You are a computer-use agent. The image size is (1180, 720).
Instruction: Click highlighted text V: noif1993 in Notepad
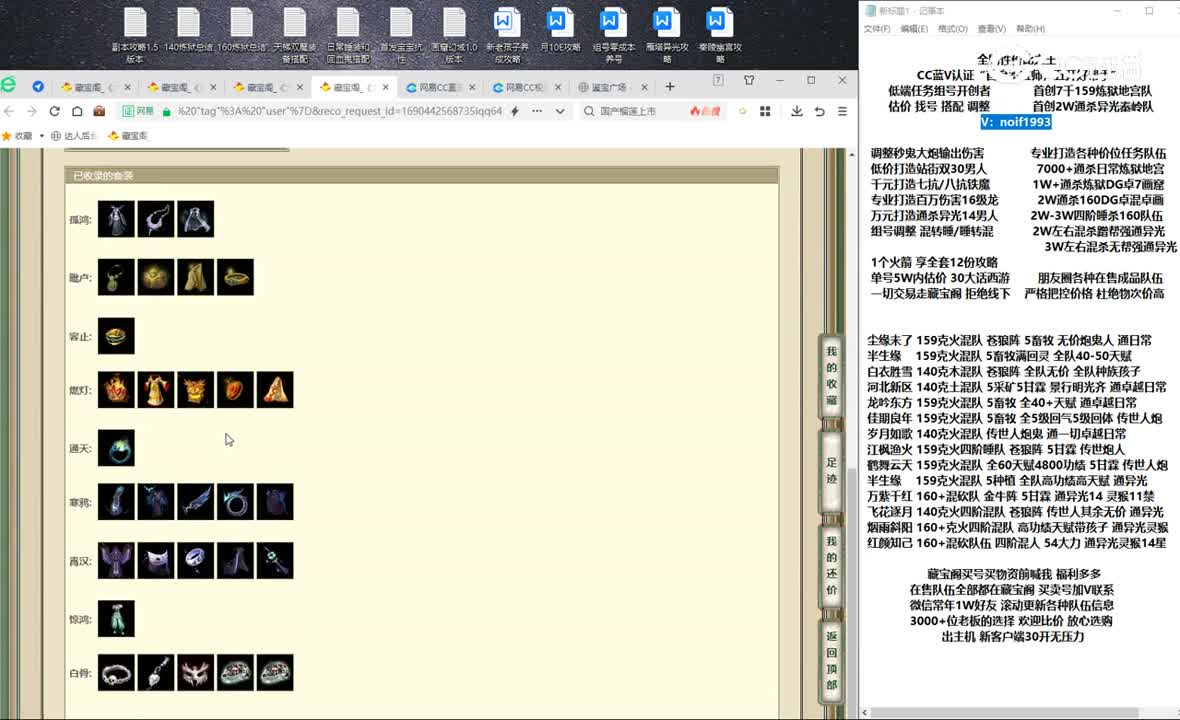1015,122
